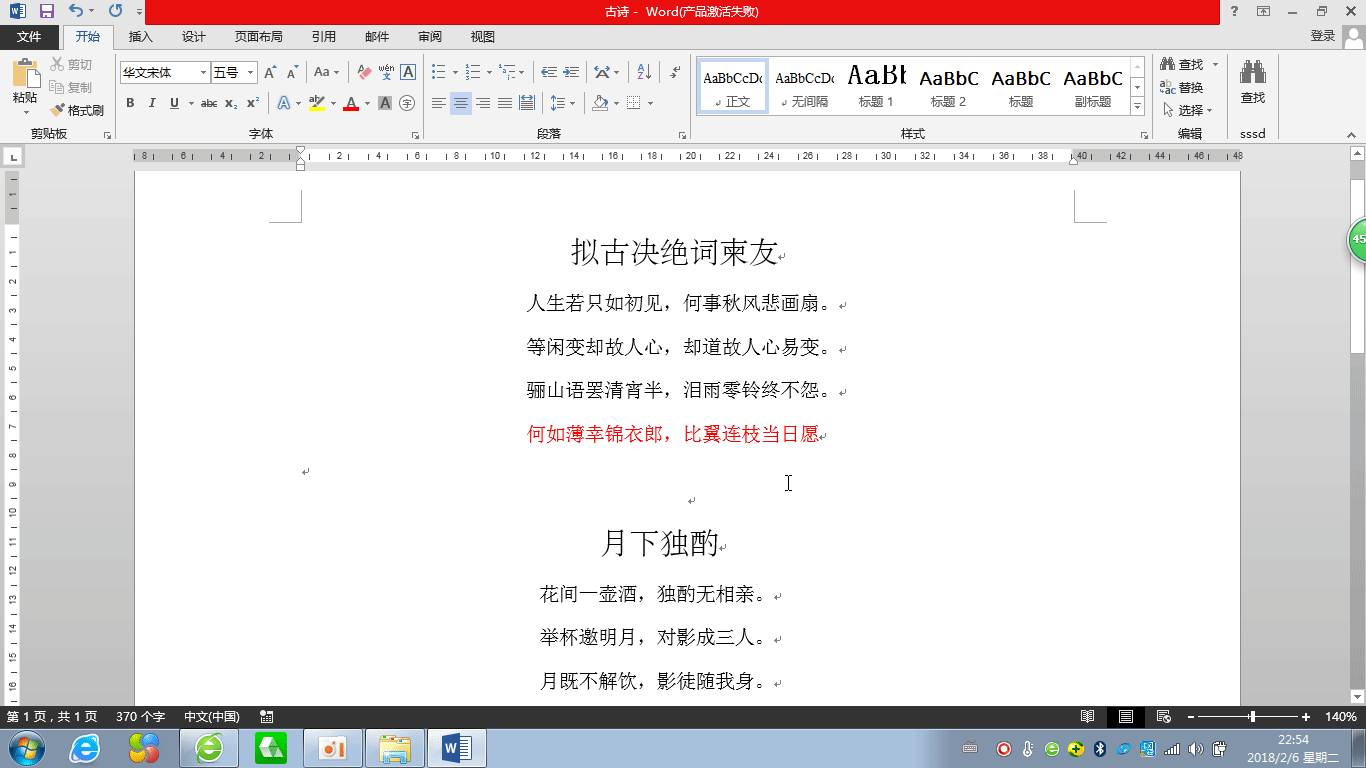This screenshot has height=768, width=1366.
Task: Apply bold formatting with the B icon
Action: click(x=129, y=103)
